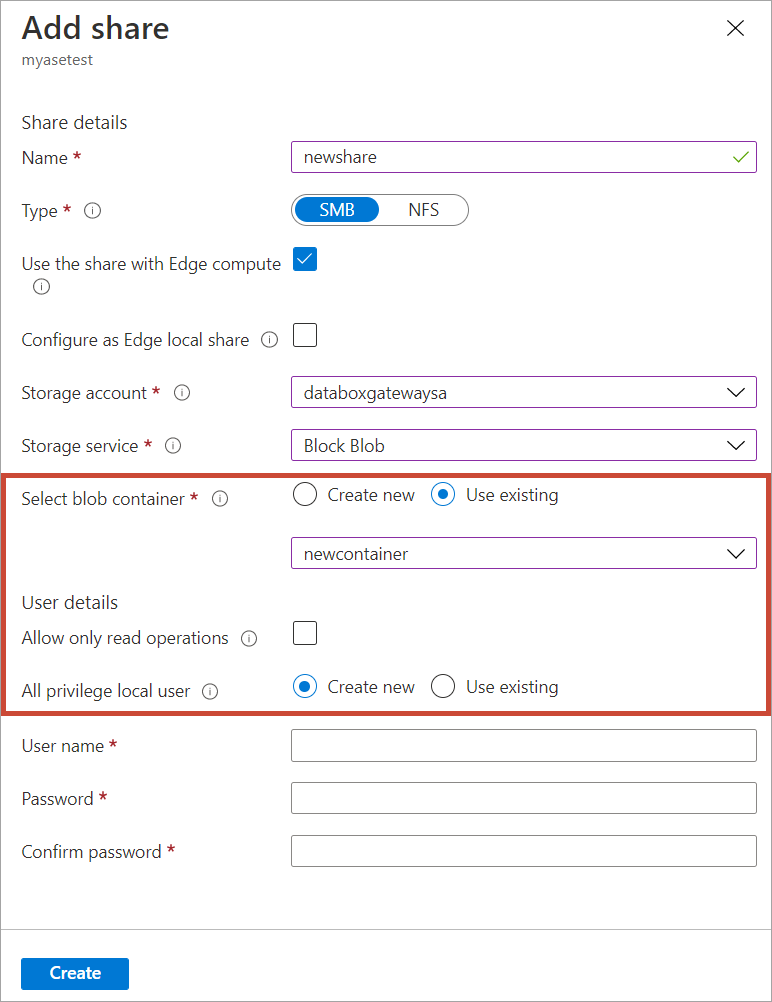This screenshot has width=772, height=1002.
Task: Choose Use existing for All privilege local user
Action: tap(443, 686)
